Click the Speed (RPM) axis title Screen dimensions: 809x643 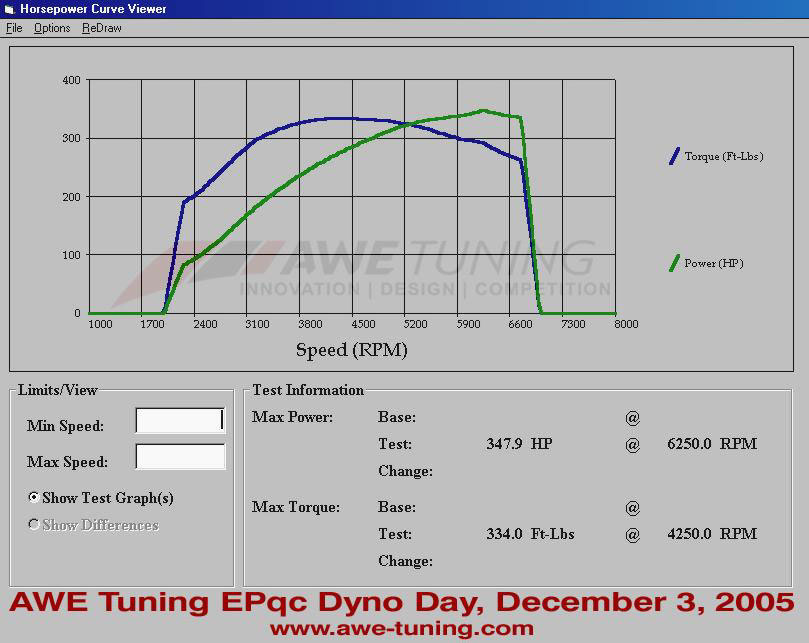352,350
